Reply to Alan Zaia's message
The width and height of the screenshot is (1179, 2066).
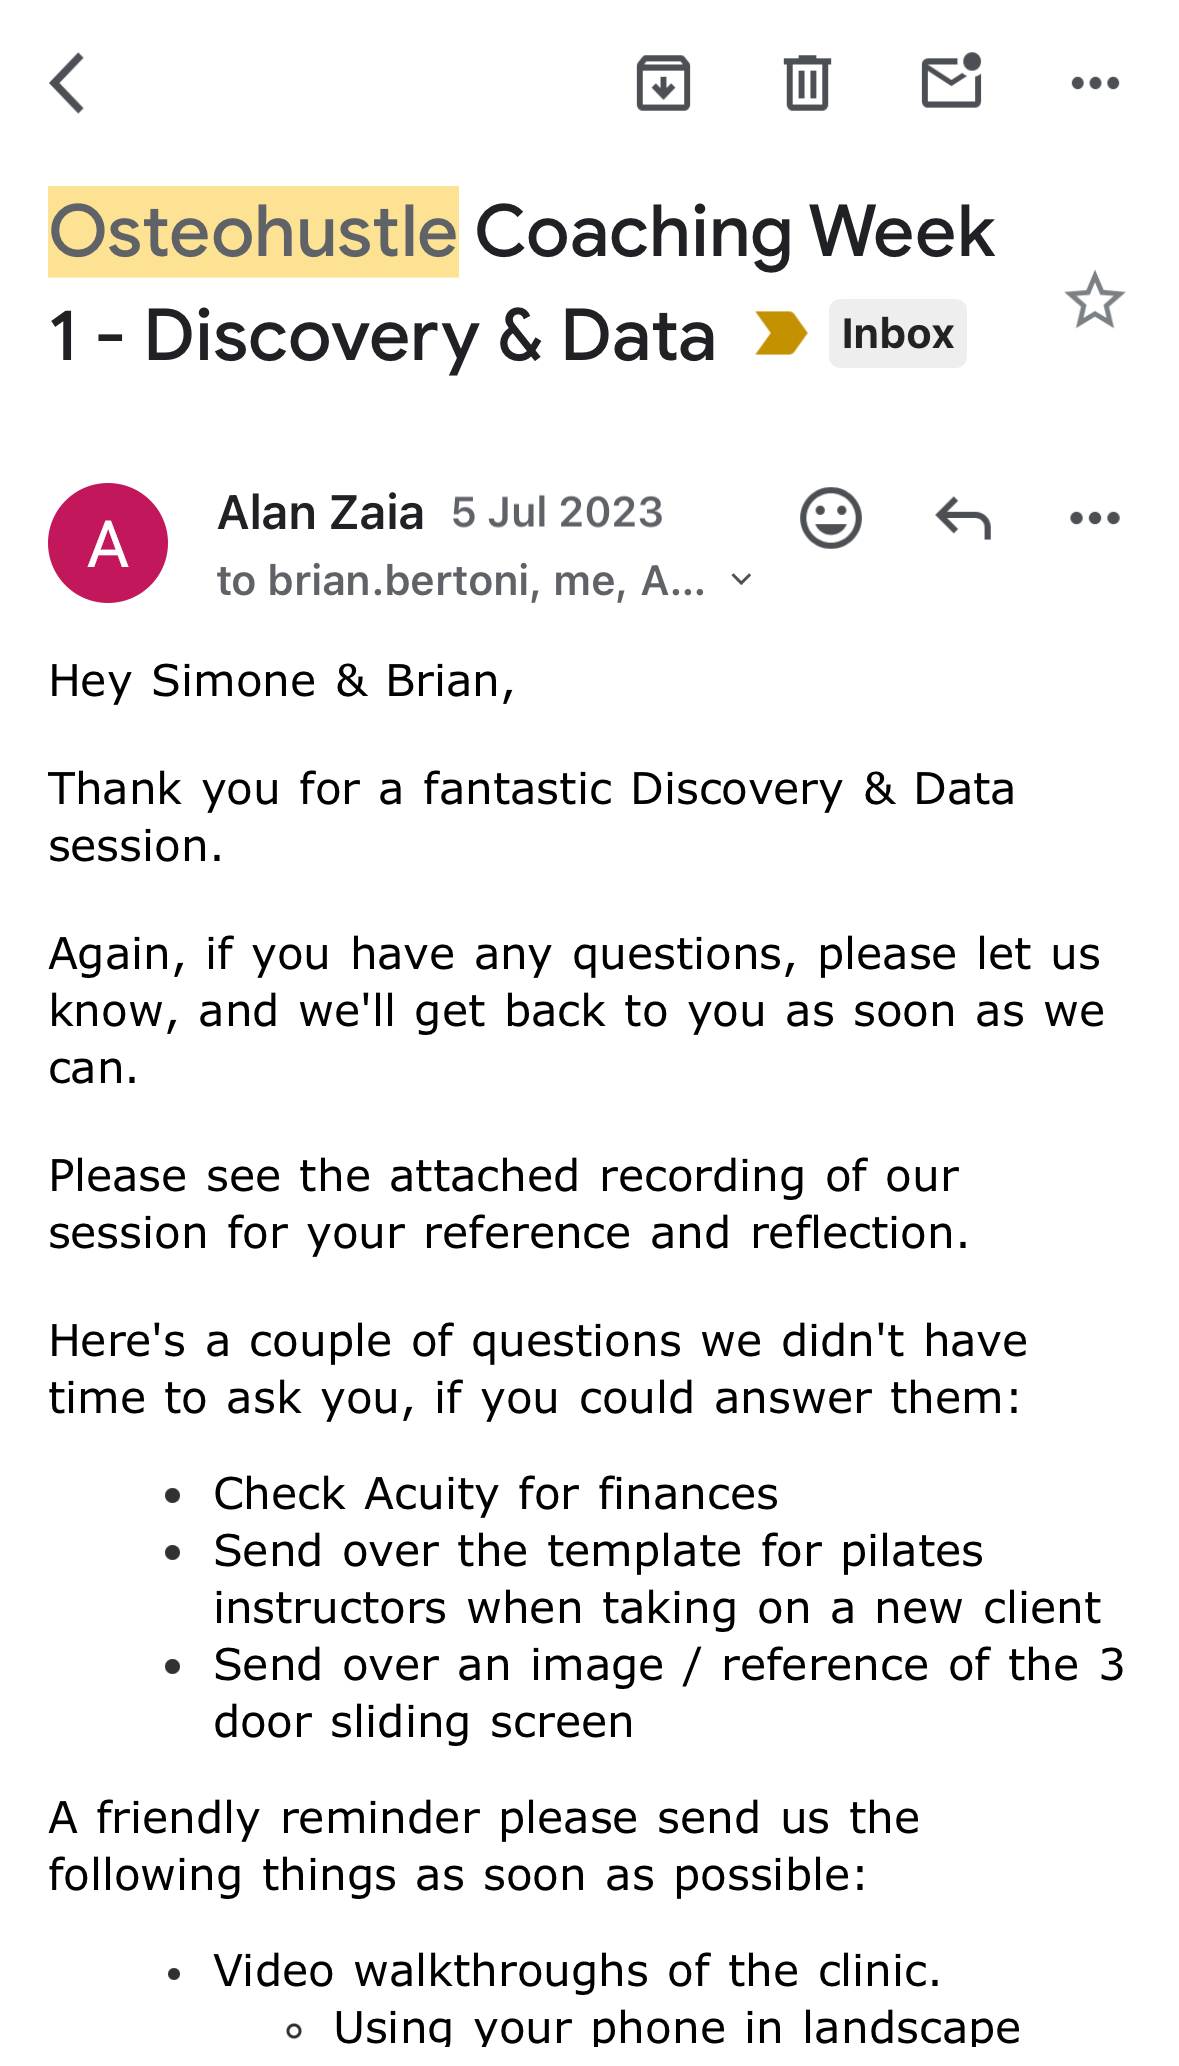tap(963, 518)
